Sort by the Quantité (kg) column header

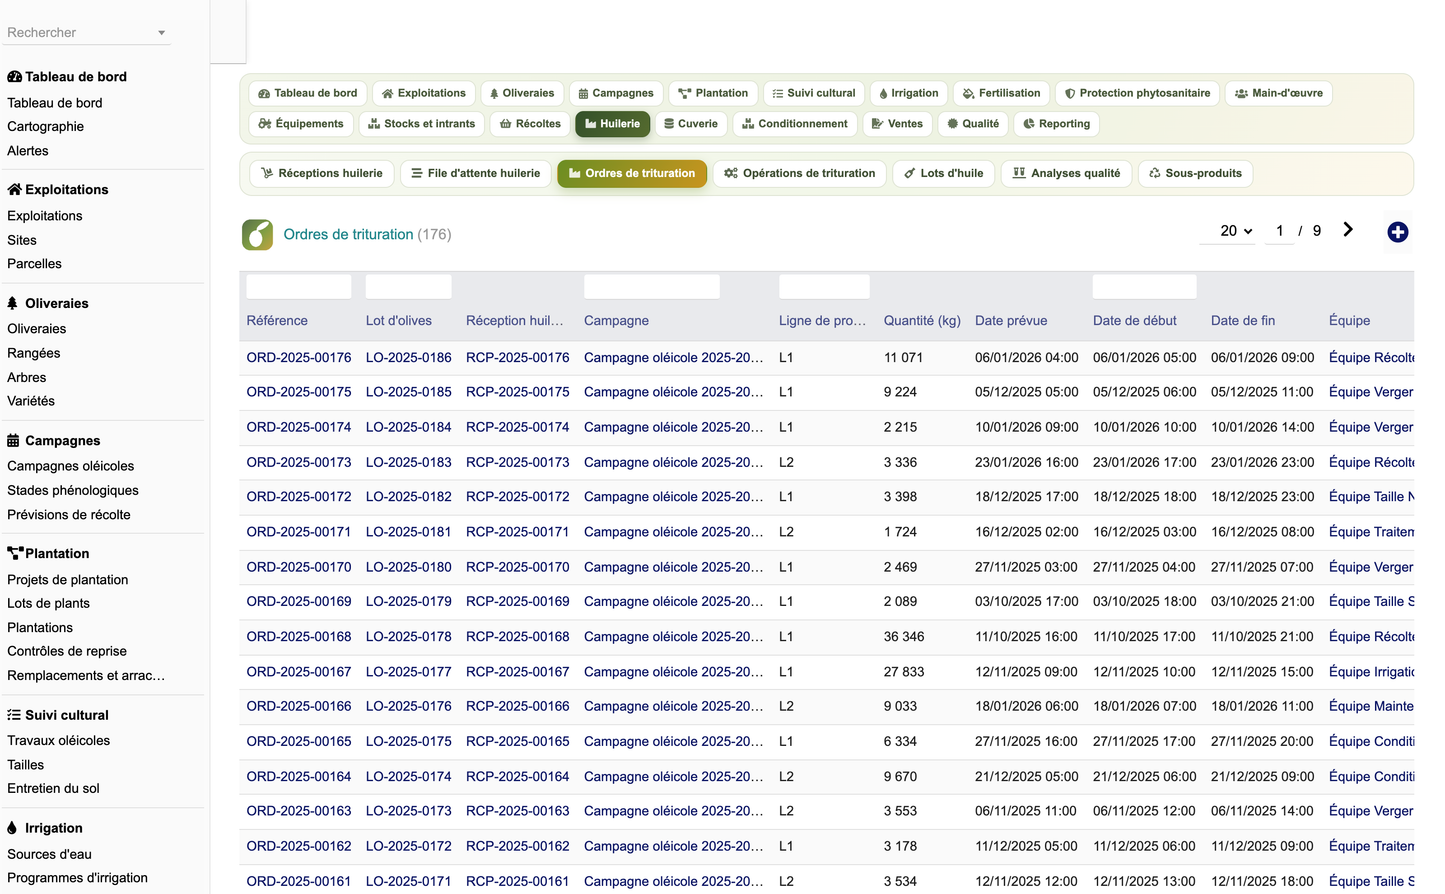(922, 321)
